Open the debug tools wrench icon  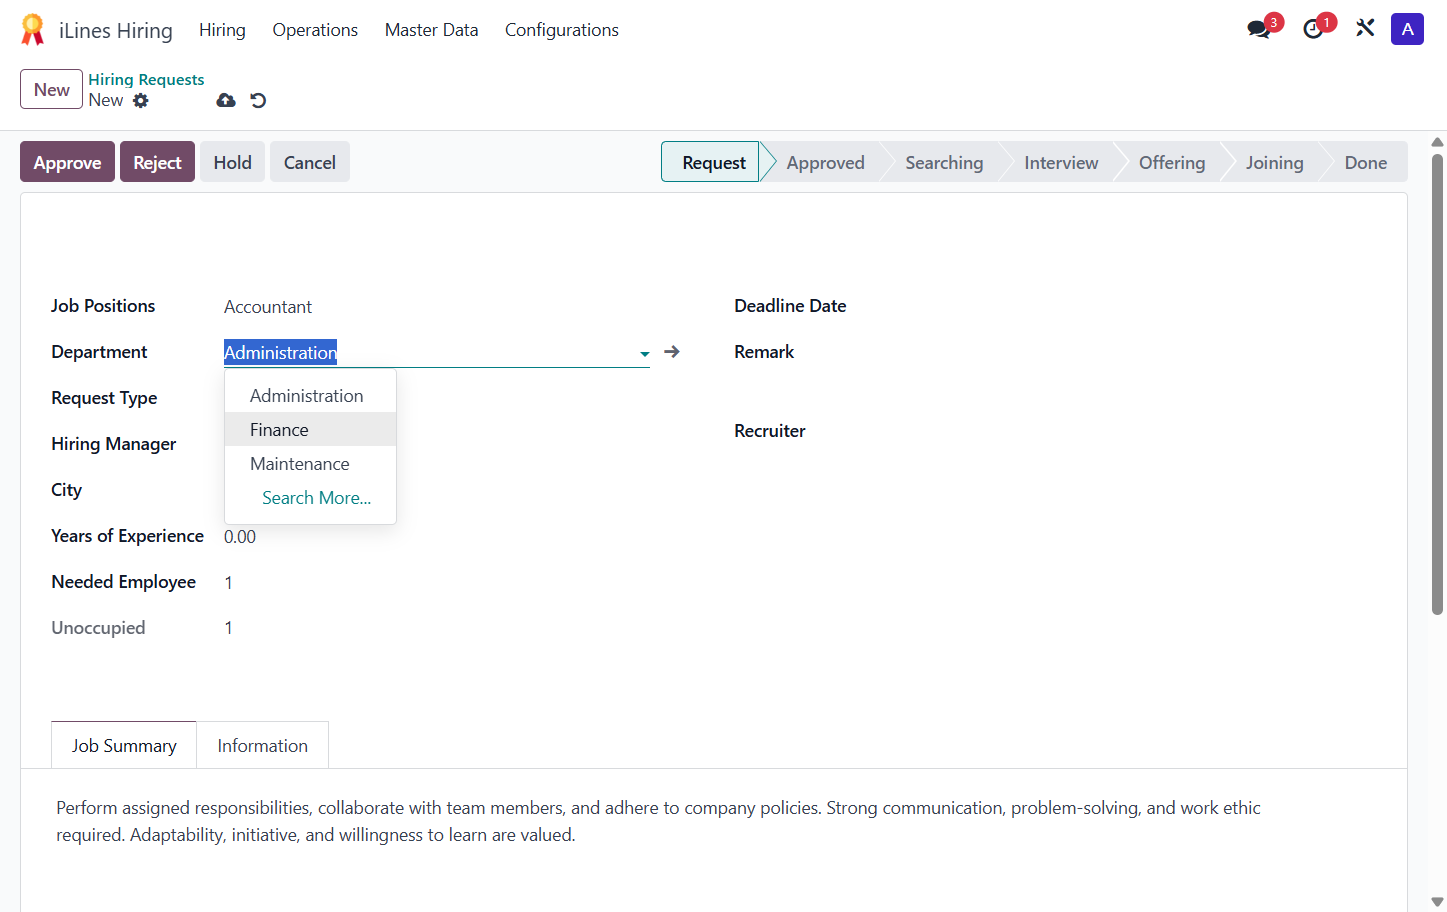(x=1365, y=28)
